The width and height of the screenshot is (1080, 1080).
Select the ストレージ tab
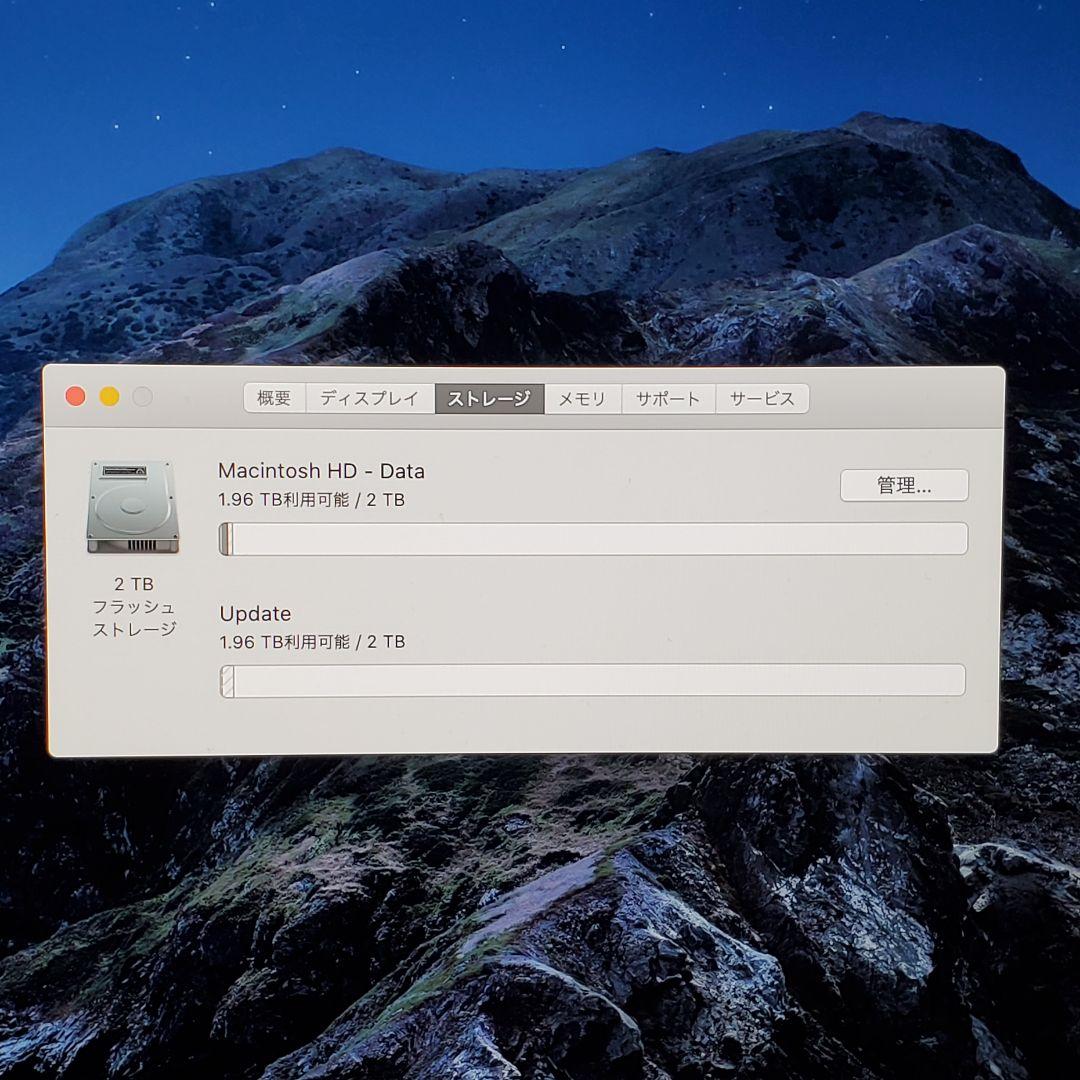pos(489,397)
